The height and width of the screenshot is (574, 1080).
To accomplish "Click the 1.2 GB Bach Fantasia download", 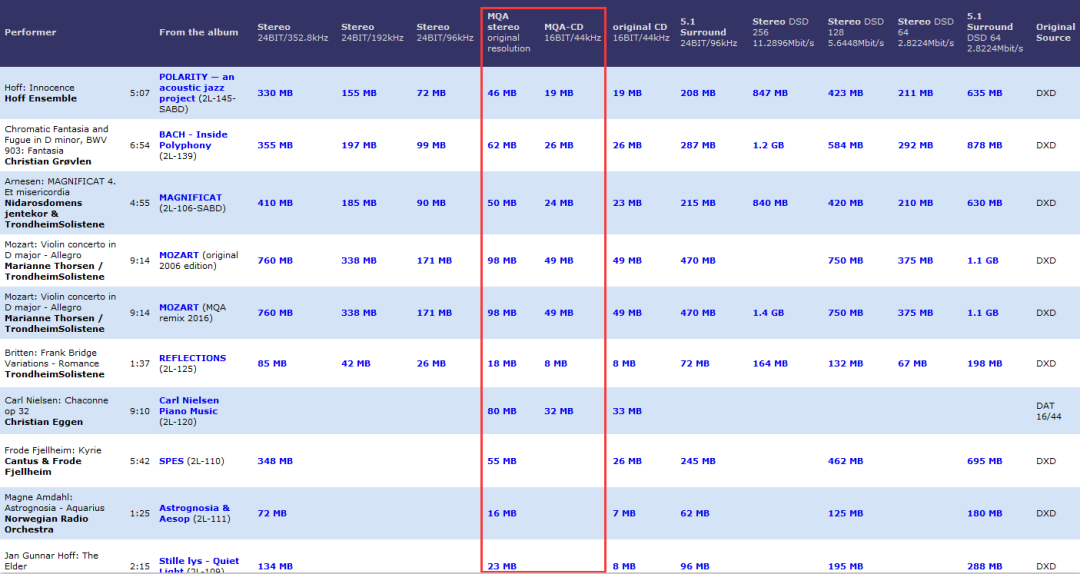I will [x=767, y=145].
